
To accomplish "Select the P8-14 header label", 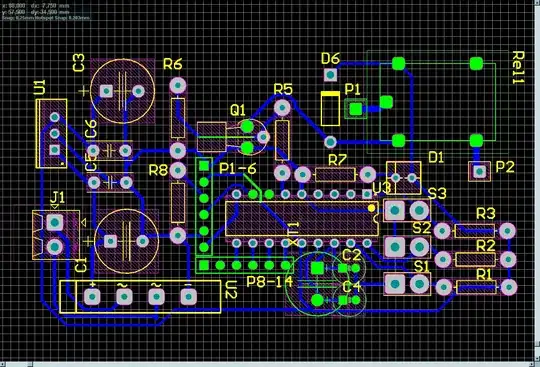I will click(270, 282).
